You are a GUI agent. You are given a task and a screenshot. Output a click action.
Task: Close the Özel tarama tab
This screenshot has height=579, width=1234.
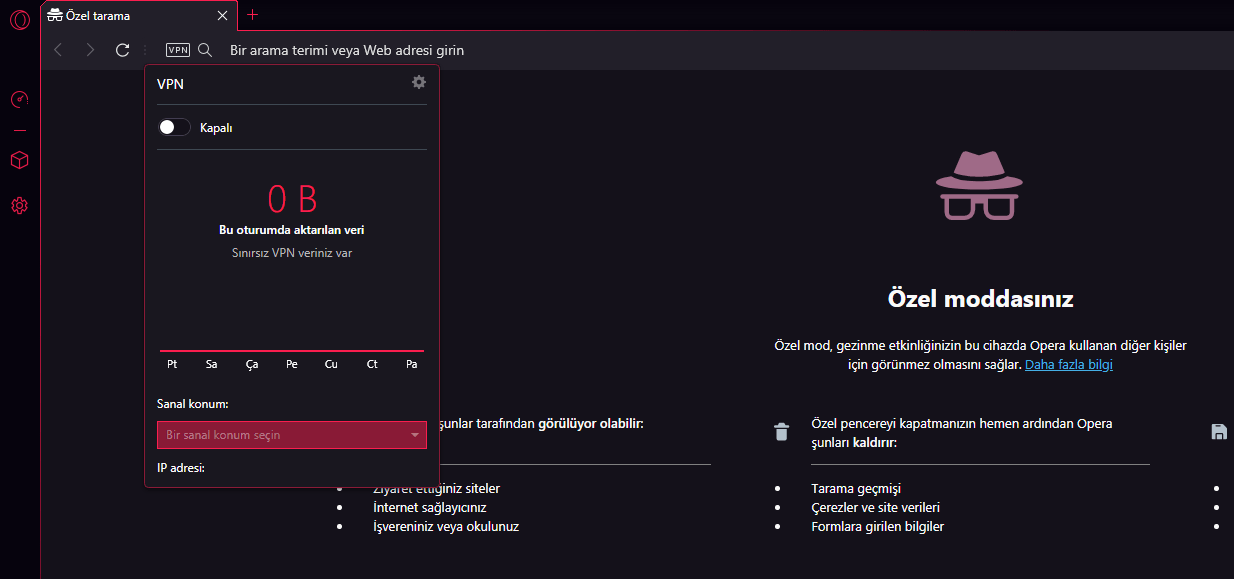(222, 16)
